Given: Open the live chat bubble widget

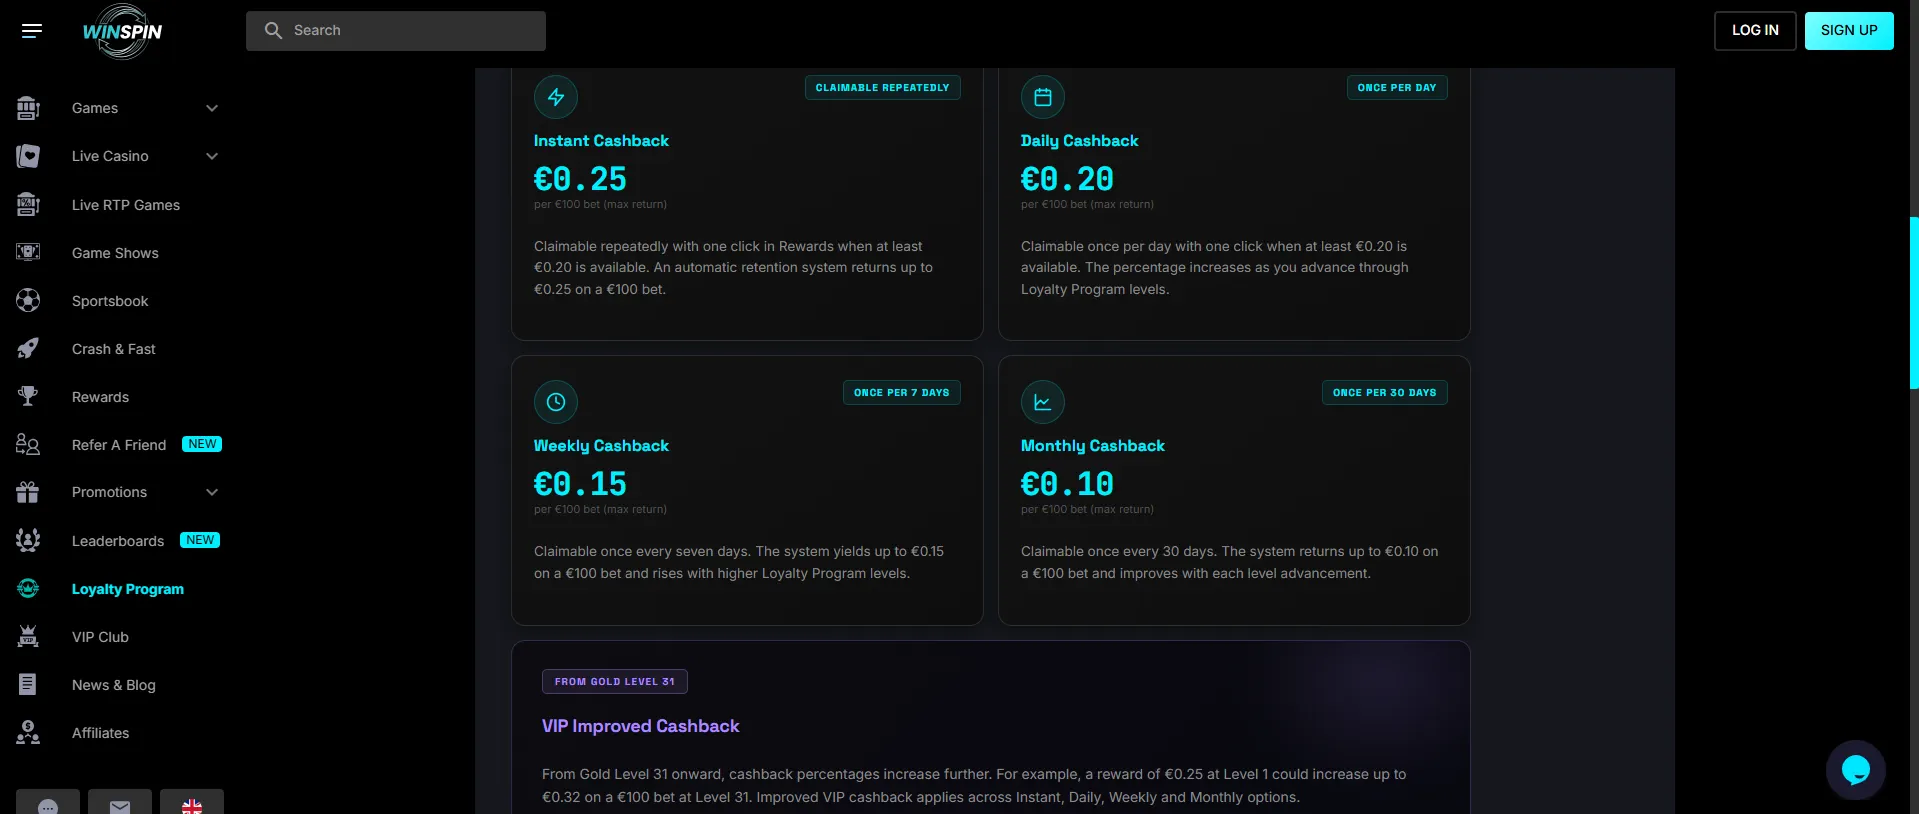Looking at the screenshot, I should pyautogui.click(x=1856, y=770).
